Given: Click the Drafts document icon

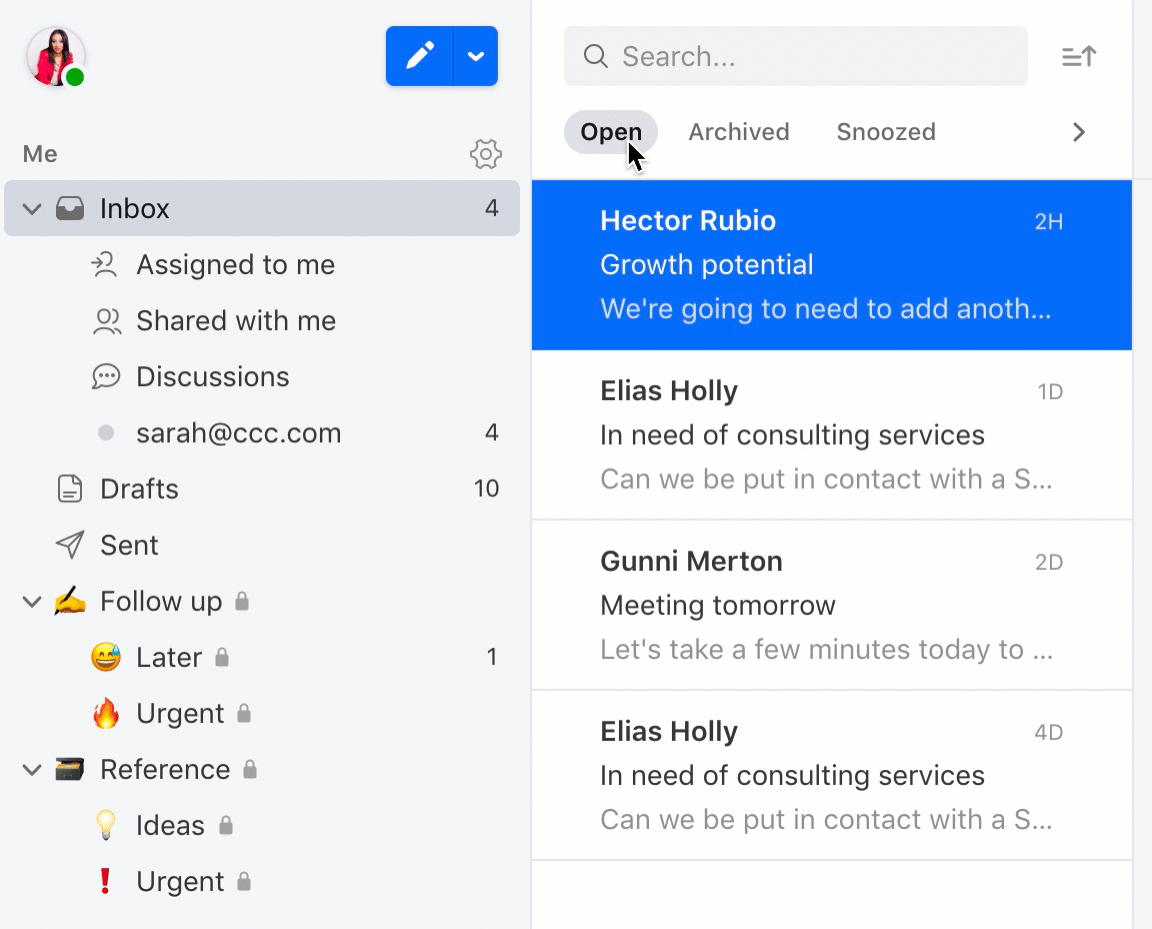Looking at the screenshot, I should [x=70, y=489].
